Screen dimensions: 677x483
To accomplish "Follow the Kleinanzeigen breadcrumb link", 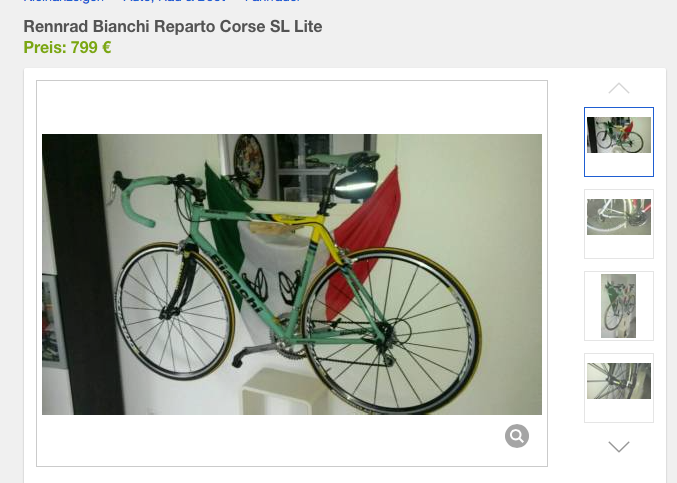I will (63, 1).
